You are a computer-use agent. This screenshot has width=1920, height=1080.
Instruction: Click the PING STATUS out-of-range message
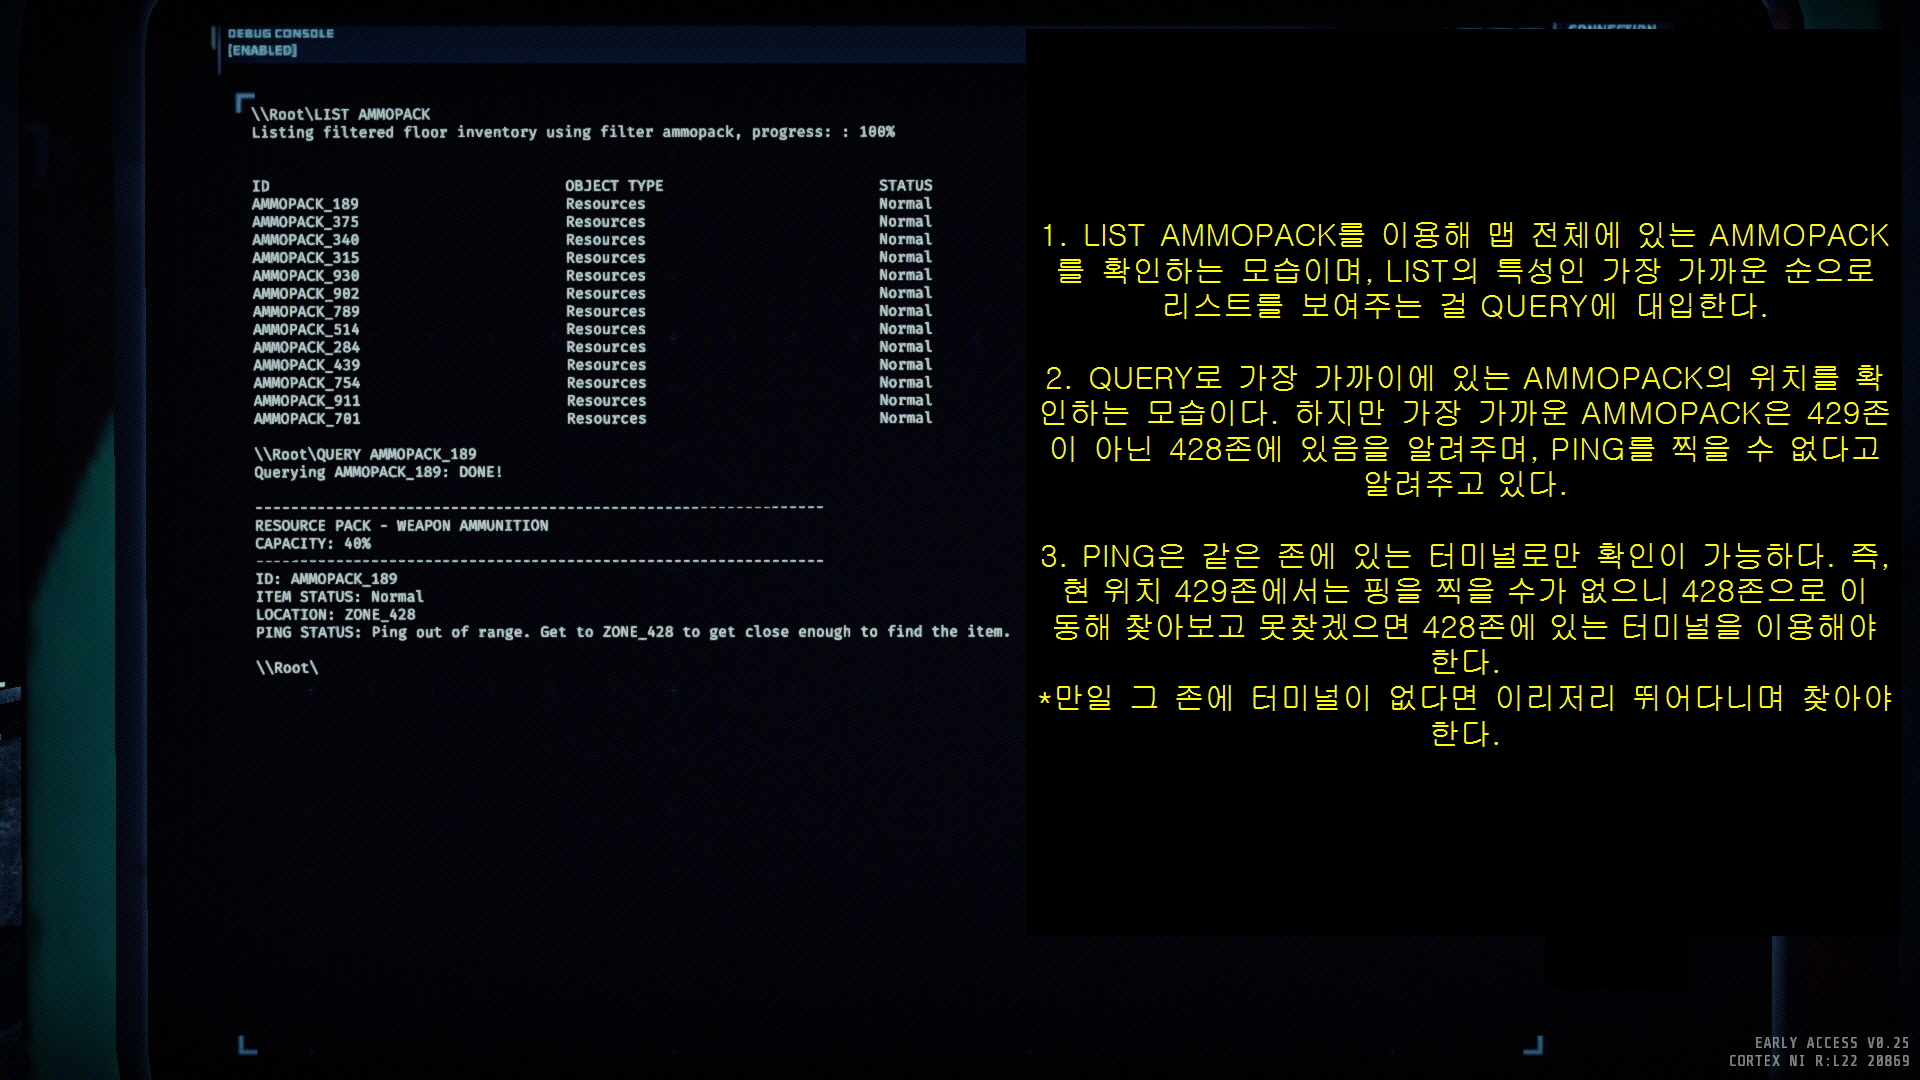click(632, 632)
